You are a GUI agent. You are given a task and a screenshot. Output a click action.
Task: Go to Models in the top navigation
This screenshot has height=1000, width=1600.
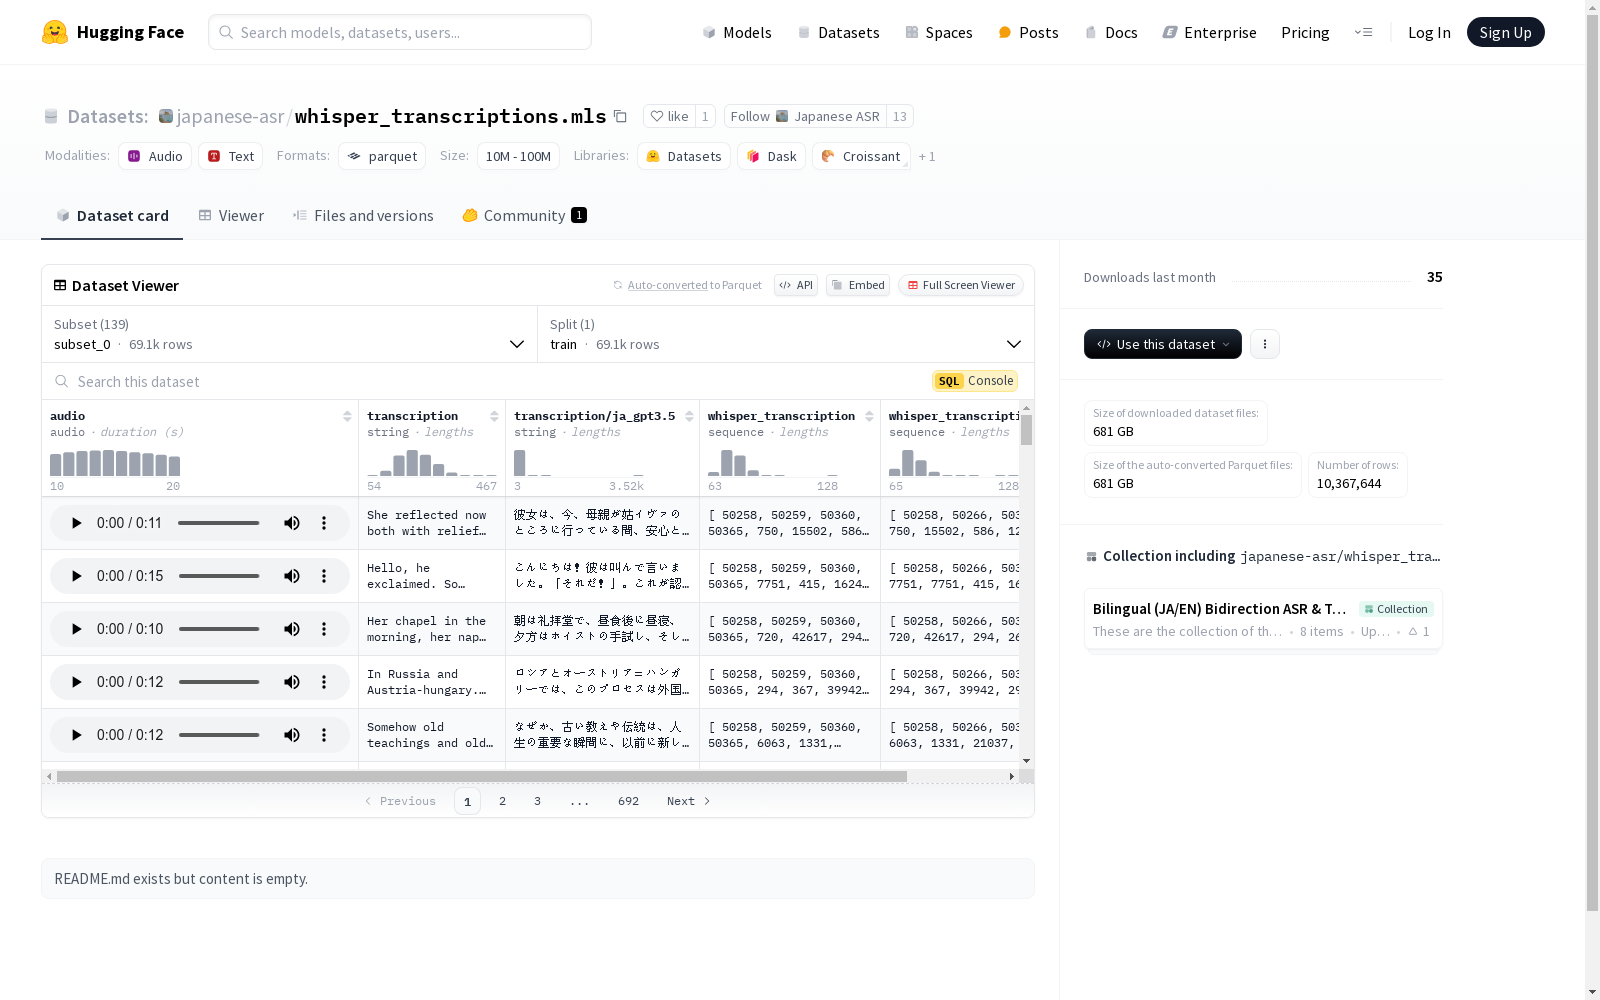coord(737,32)
